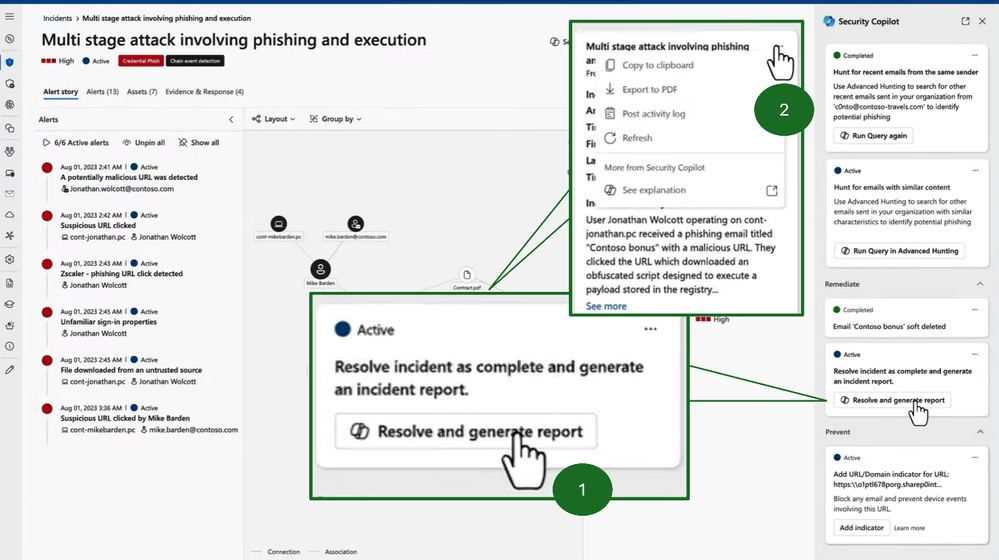Viewport: 999px width, 560px height.
Task: Click the Security Copilot logo icon
Action: [x=829, y=21]
